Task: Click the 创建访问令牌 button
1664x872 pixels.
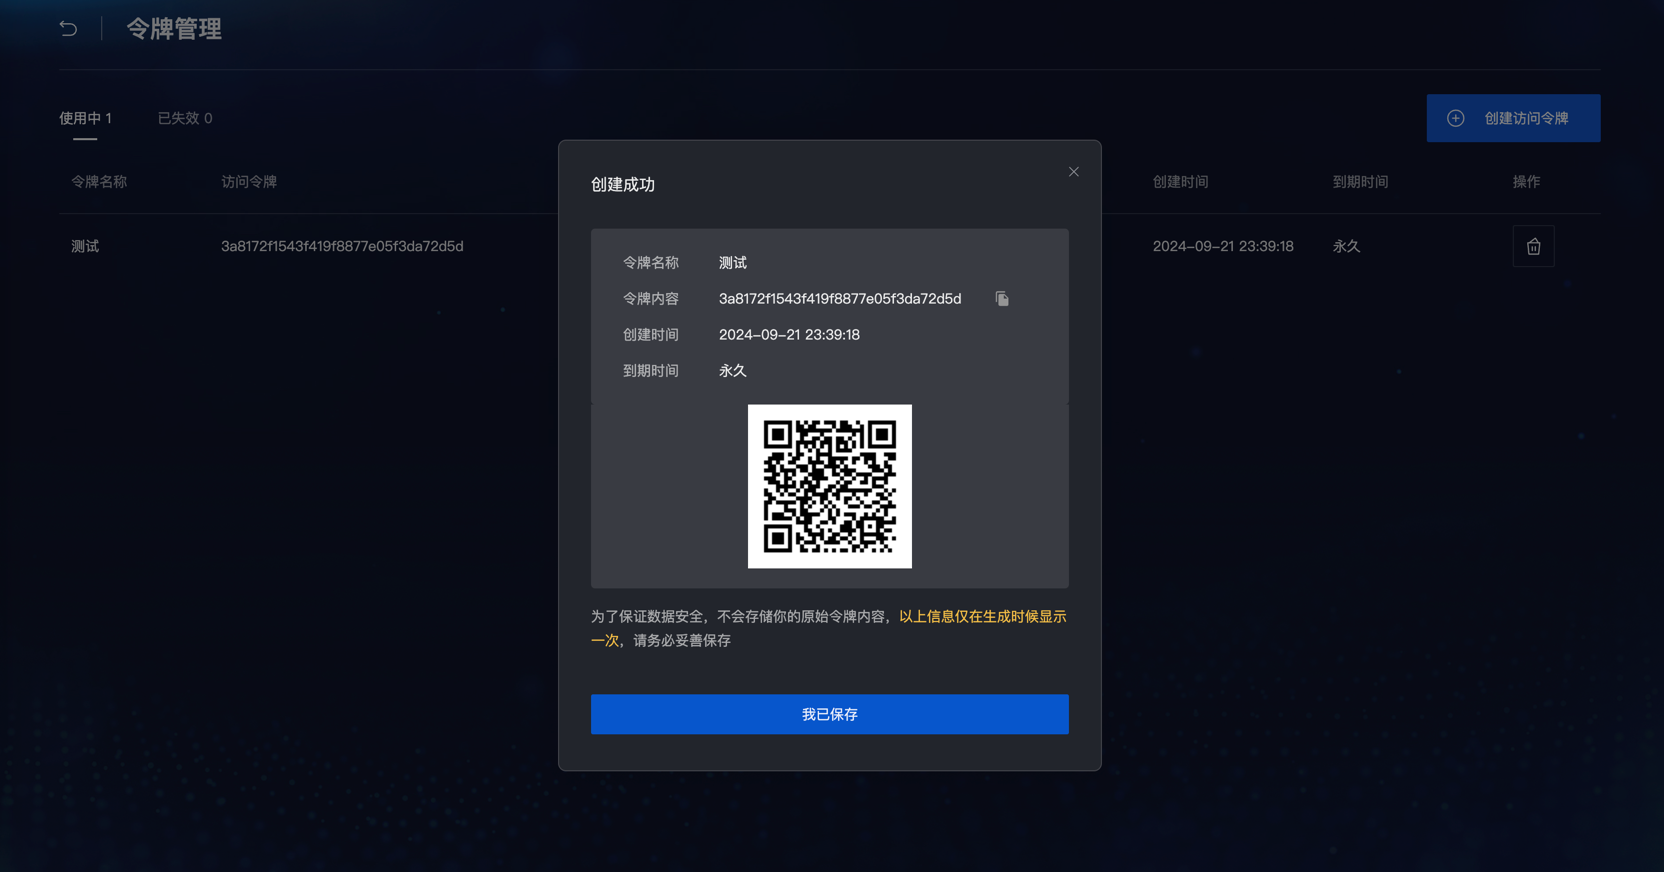Action: point(1513,118)
